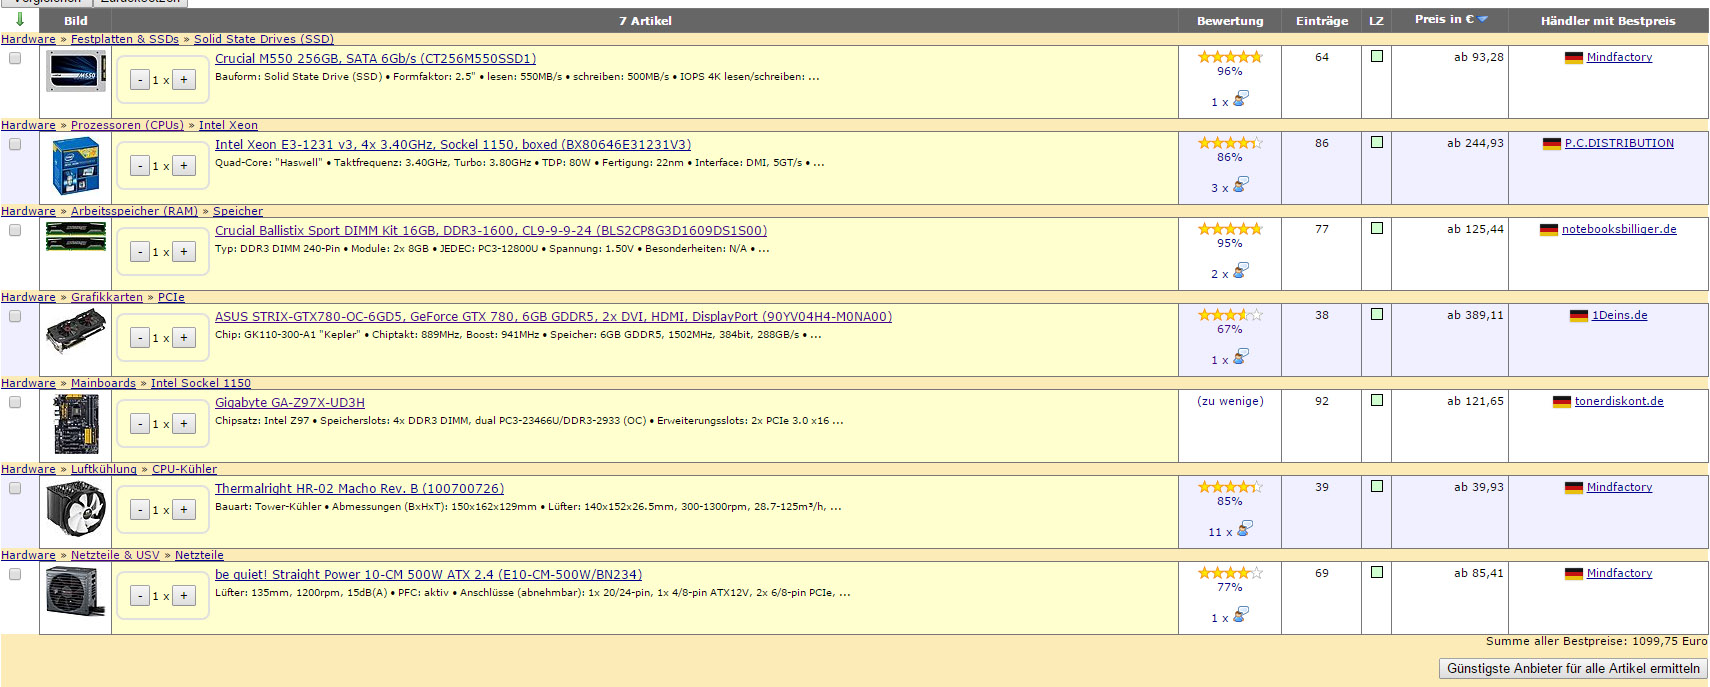
Task: Click Einträge column header
Action: (x=1322, y=21)
